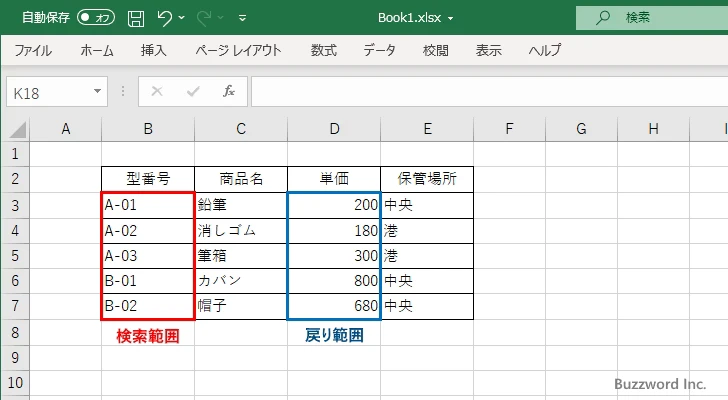
Task: Select cell containing 消しゴム
Action: (x=241, y=231)
